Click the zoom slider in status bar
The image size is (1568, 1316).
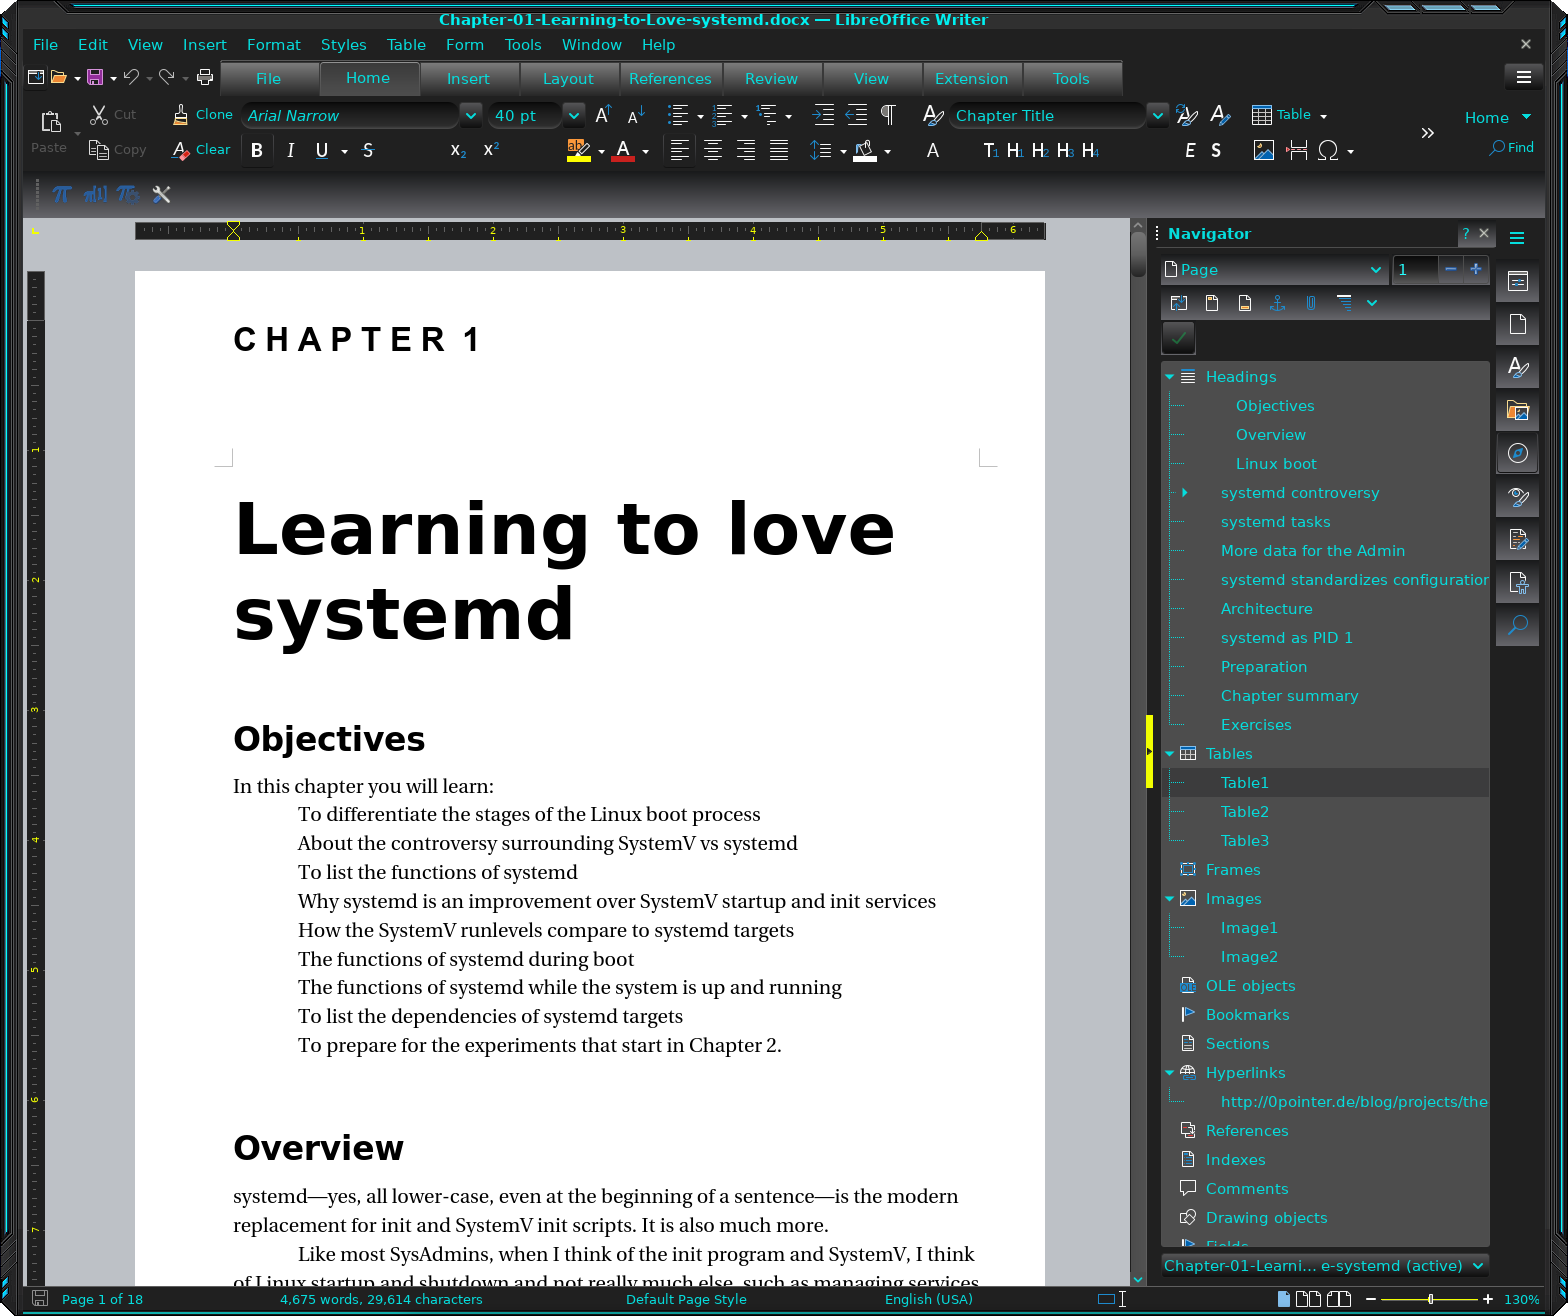[1430, 1299]
